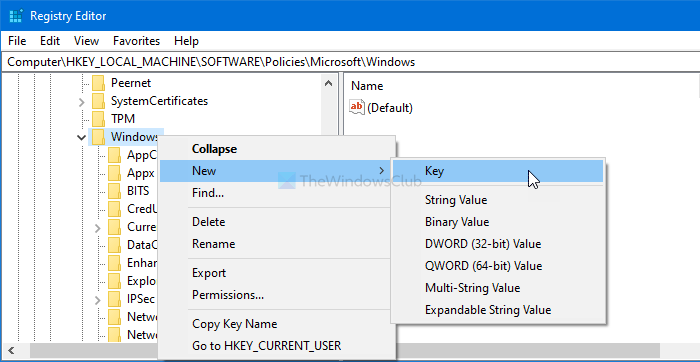
Task: Choose Rename in the context menu
Action: tap(278, 244)
